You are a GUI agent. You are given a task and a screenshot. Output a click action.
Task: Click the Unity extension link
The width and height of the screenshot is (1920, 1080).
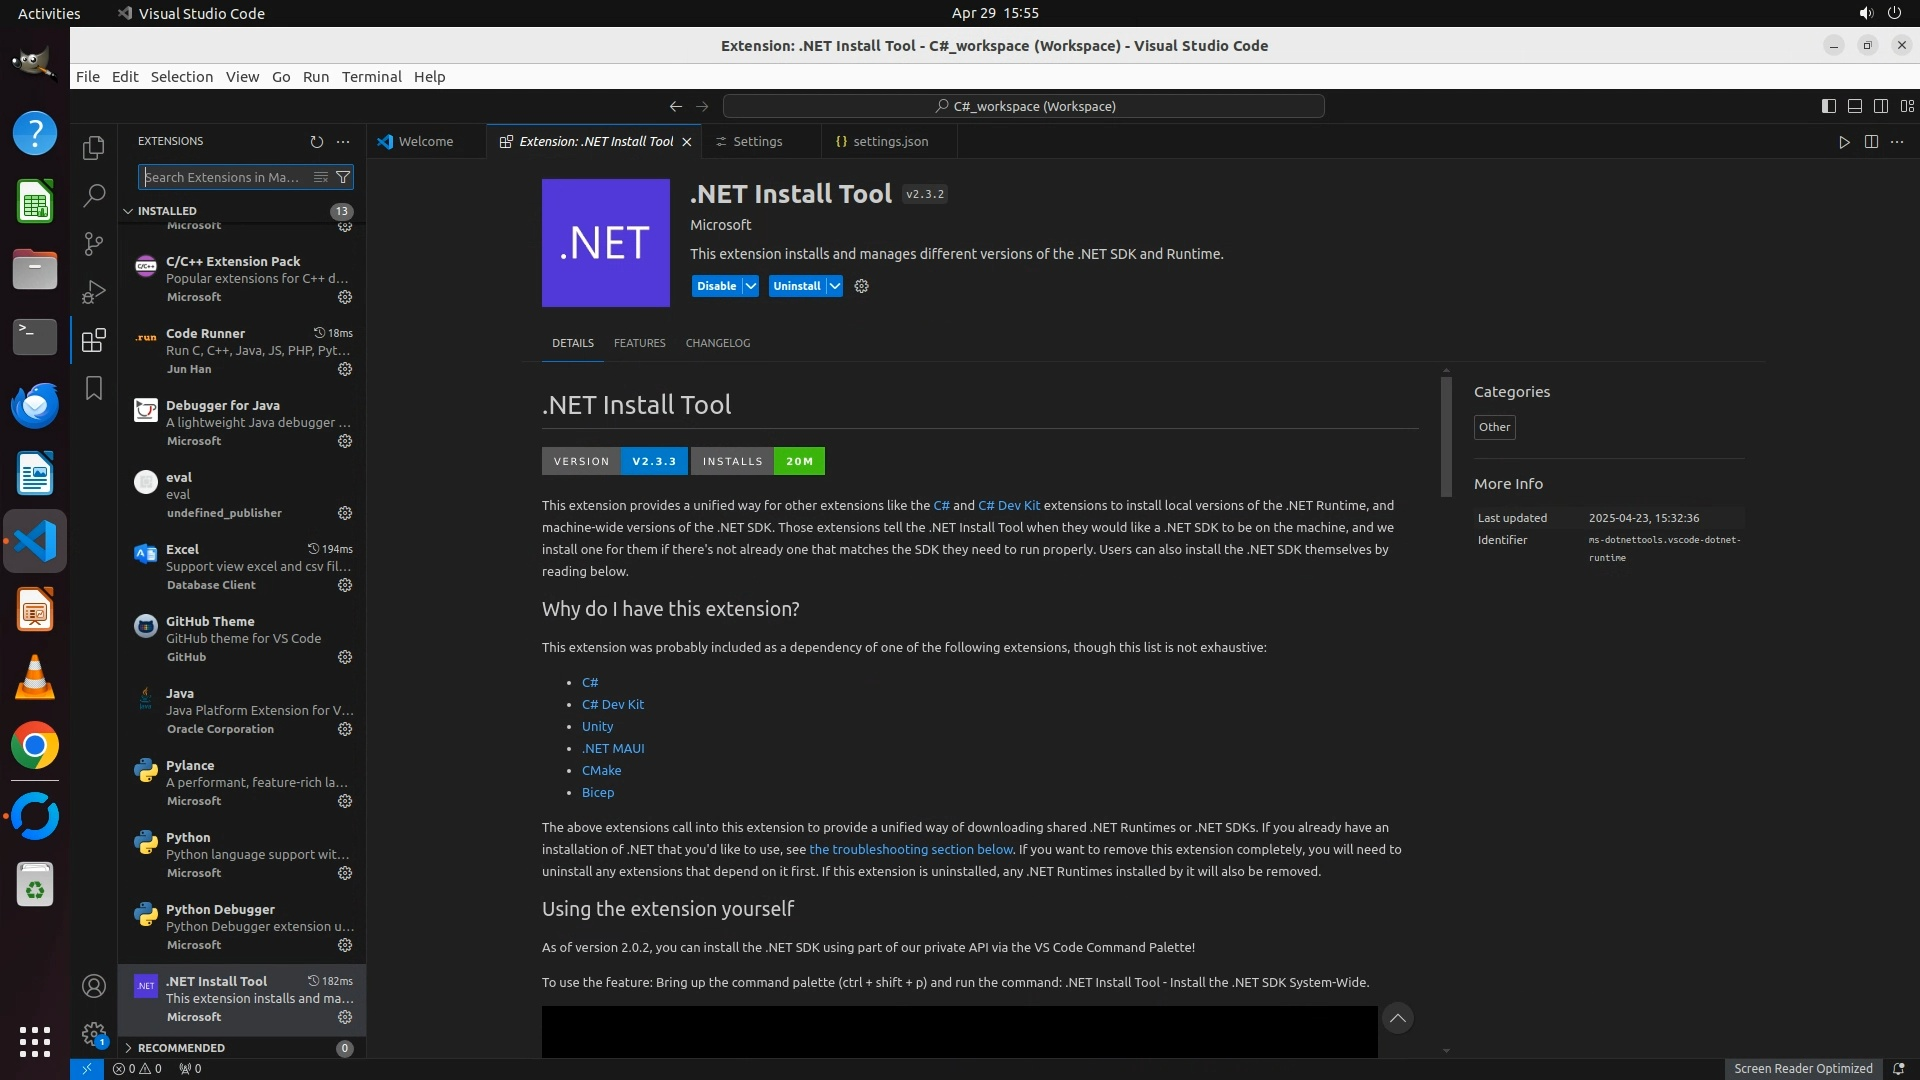pos(597,726)
